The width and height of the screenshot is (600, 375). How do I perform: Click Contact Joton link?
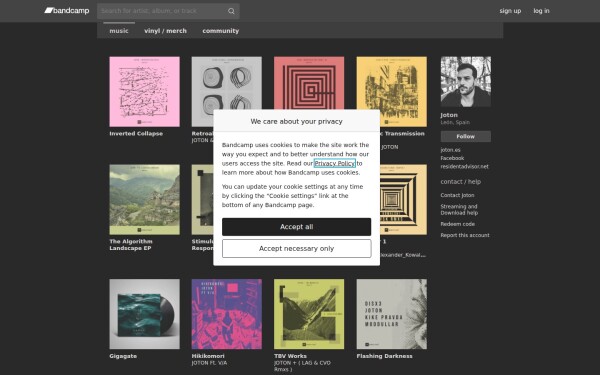457,195
